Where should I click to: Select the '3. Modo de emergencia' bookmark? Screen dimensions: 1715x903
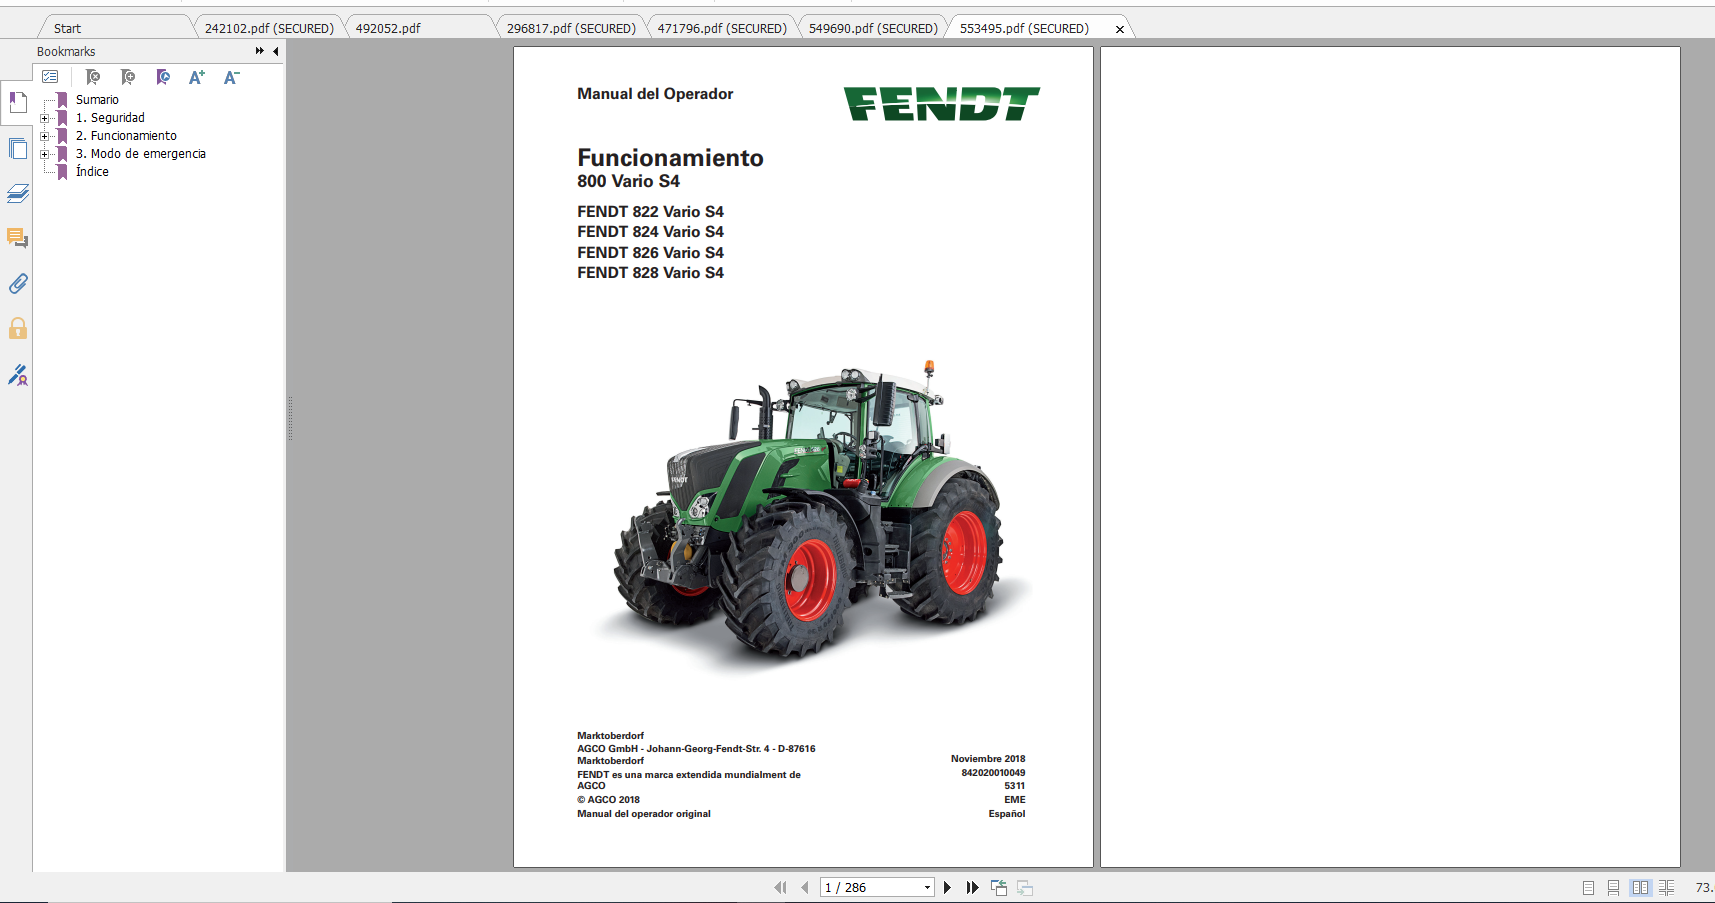click(x=141, y=154)
